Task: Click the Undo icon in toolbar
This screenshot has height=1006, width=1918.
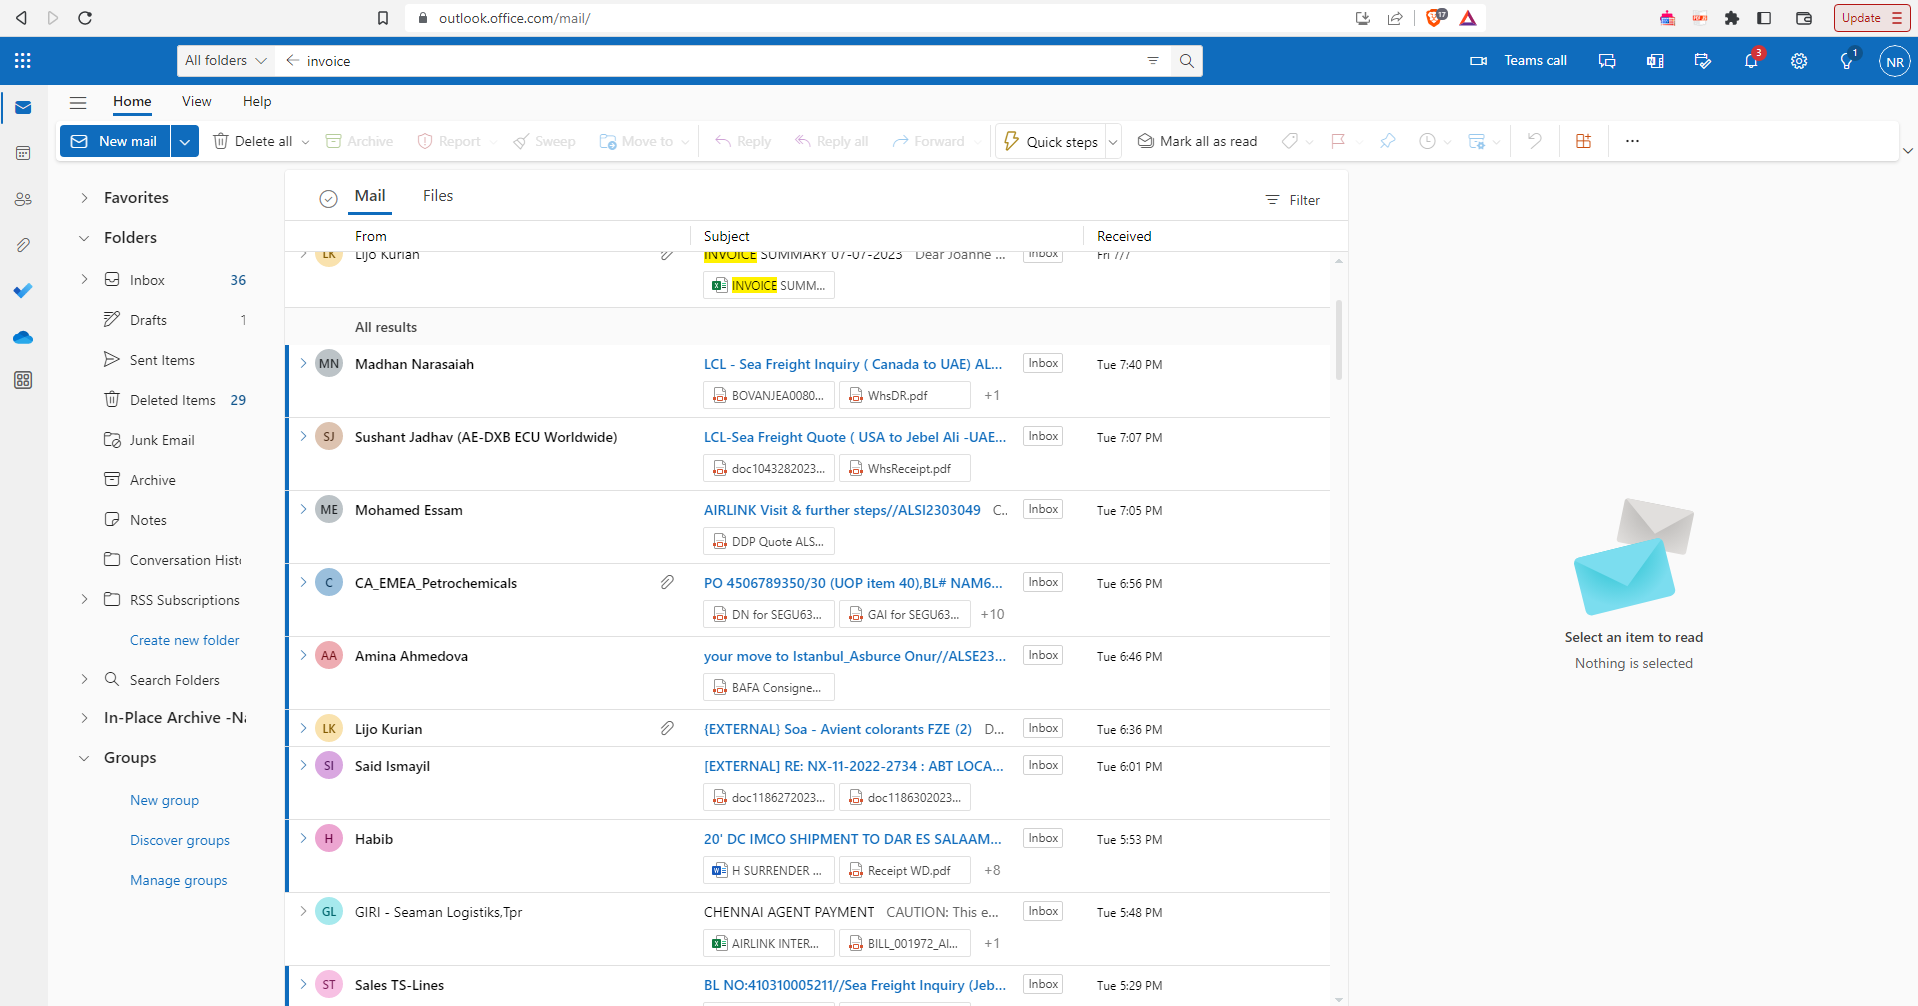Action: (1534, 141)
